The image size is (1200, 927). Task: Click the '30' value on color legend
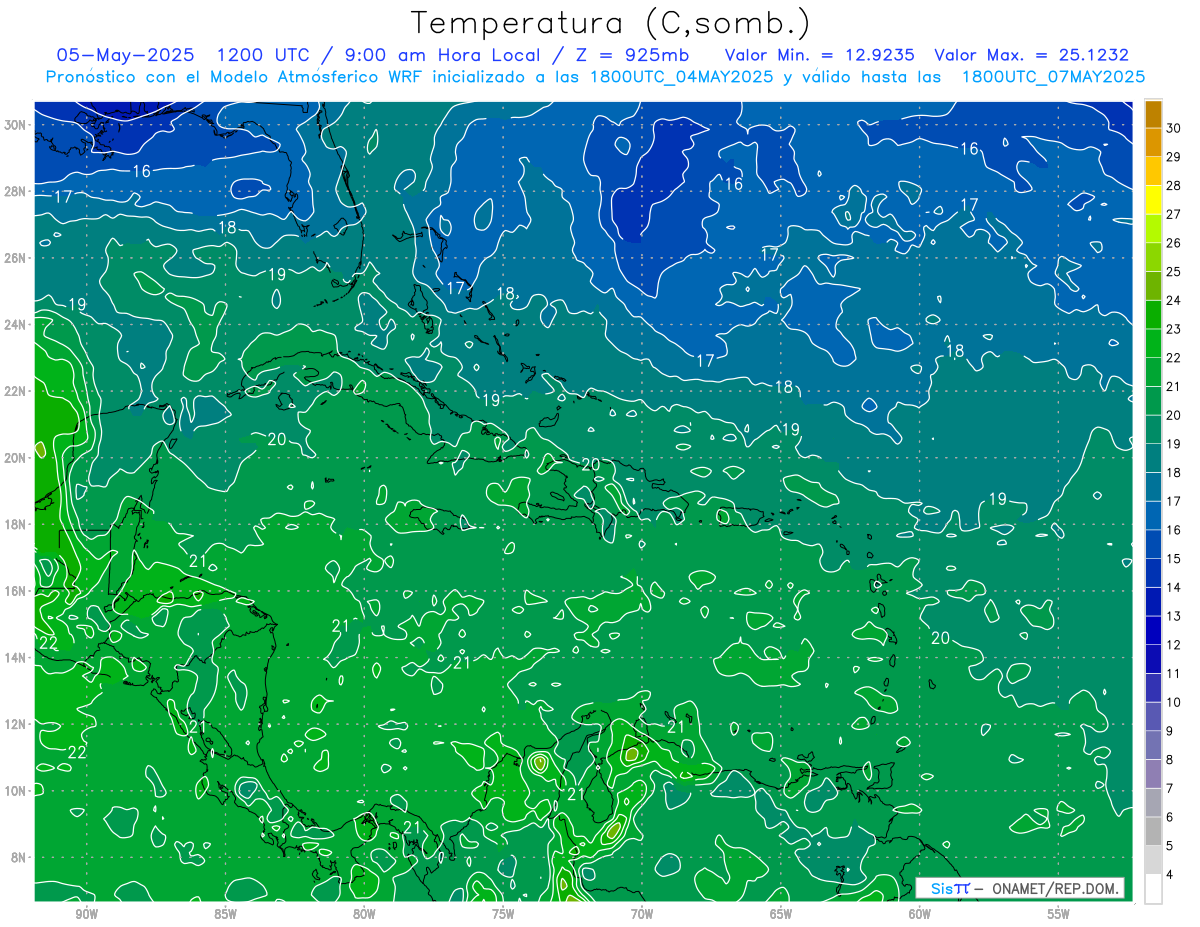pyautogui.click(x=1174, y=128)
